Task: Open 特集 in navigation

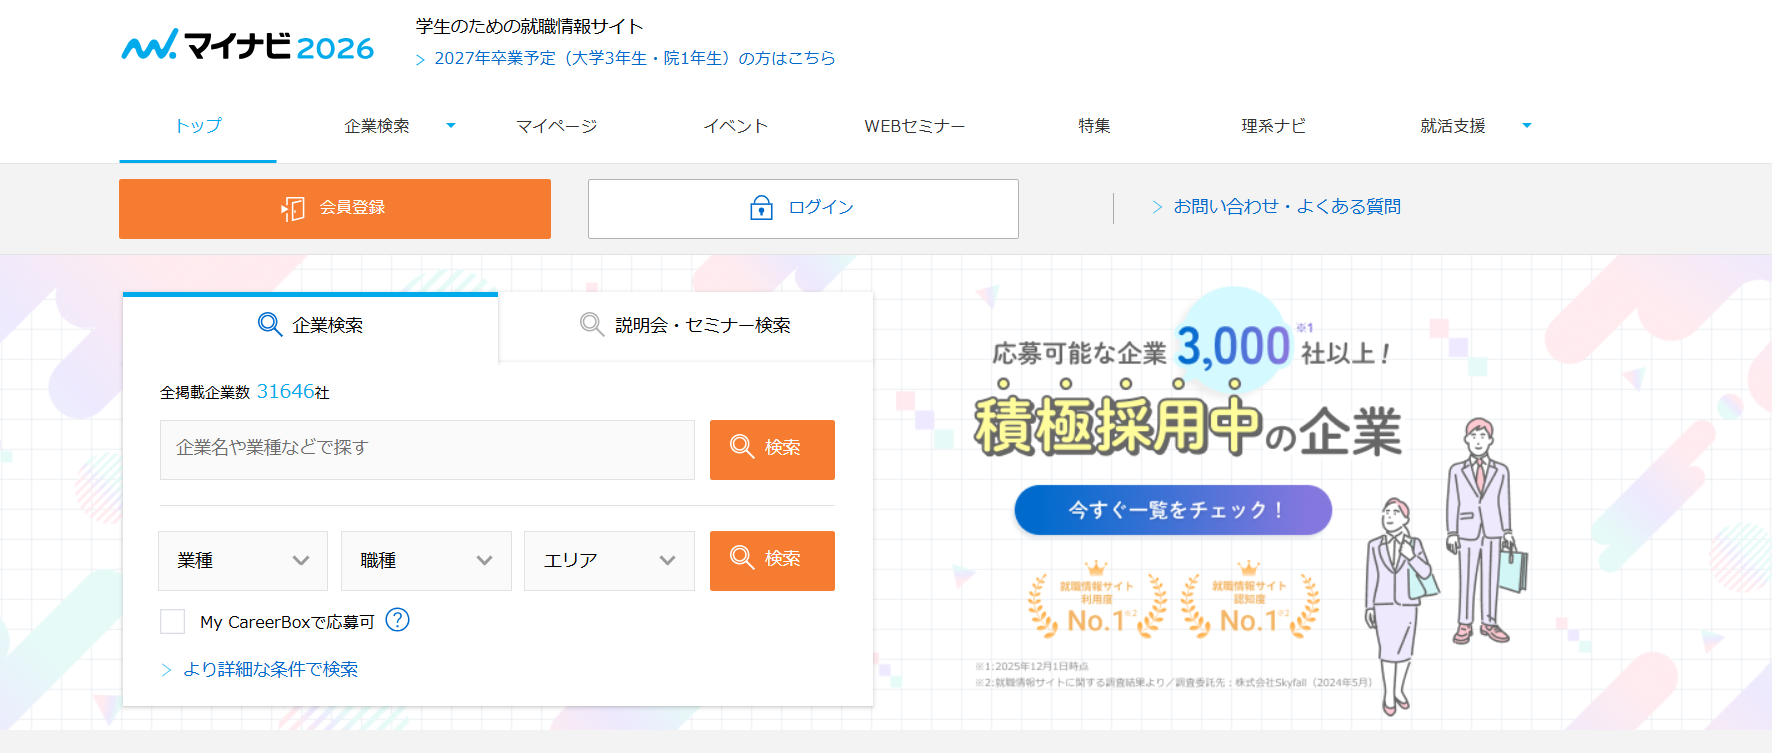Action: click(1094, 126)
